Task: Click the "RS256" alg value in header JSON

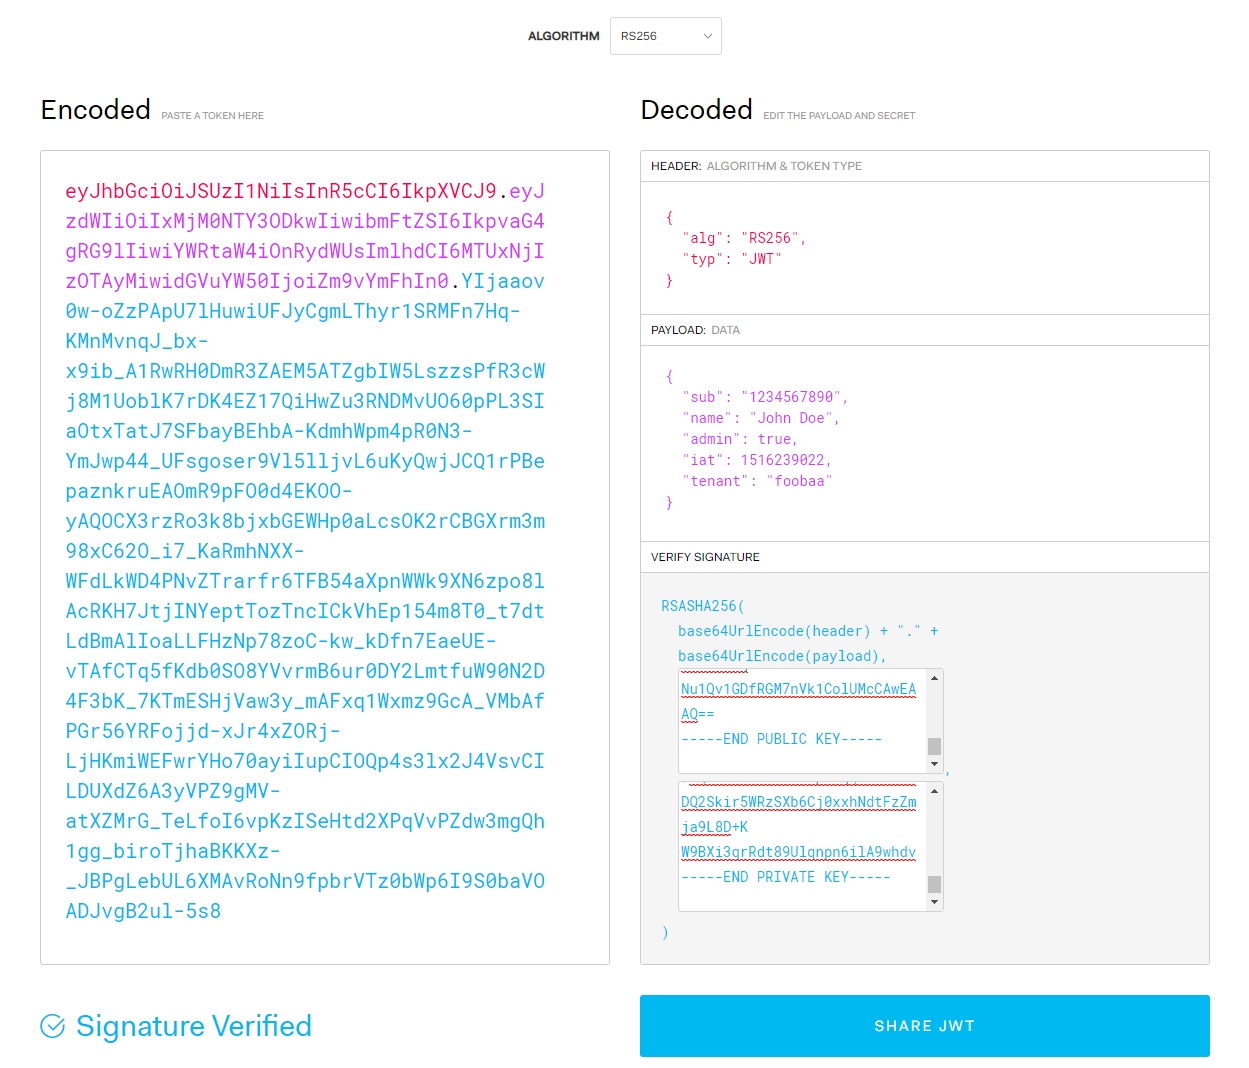Action: pyautogui.click(x=770, y=238)
